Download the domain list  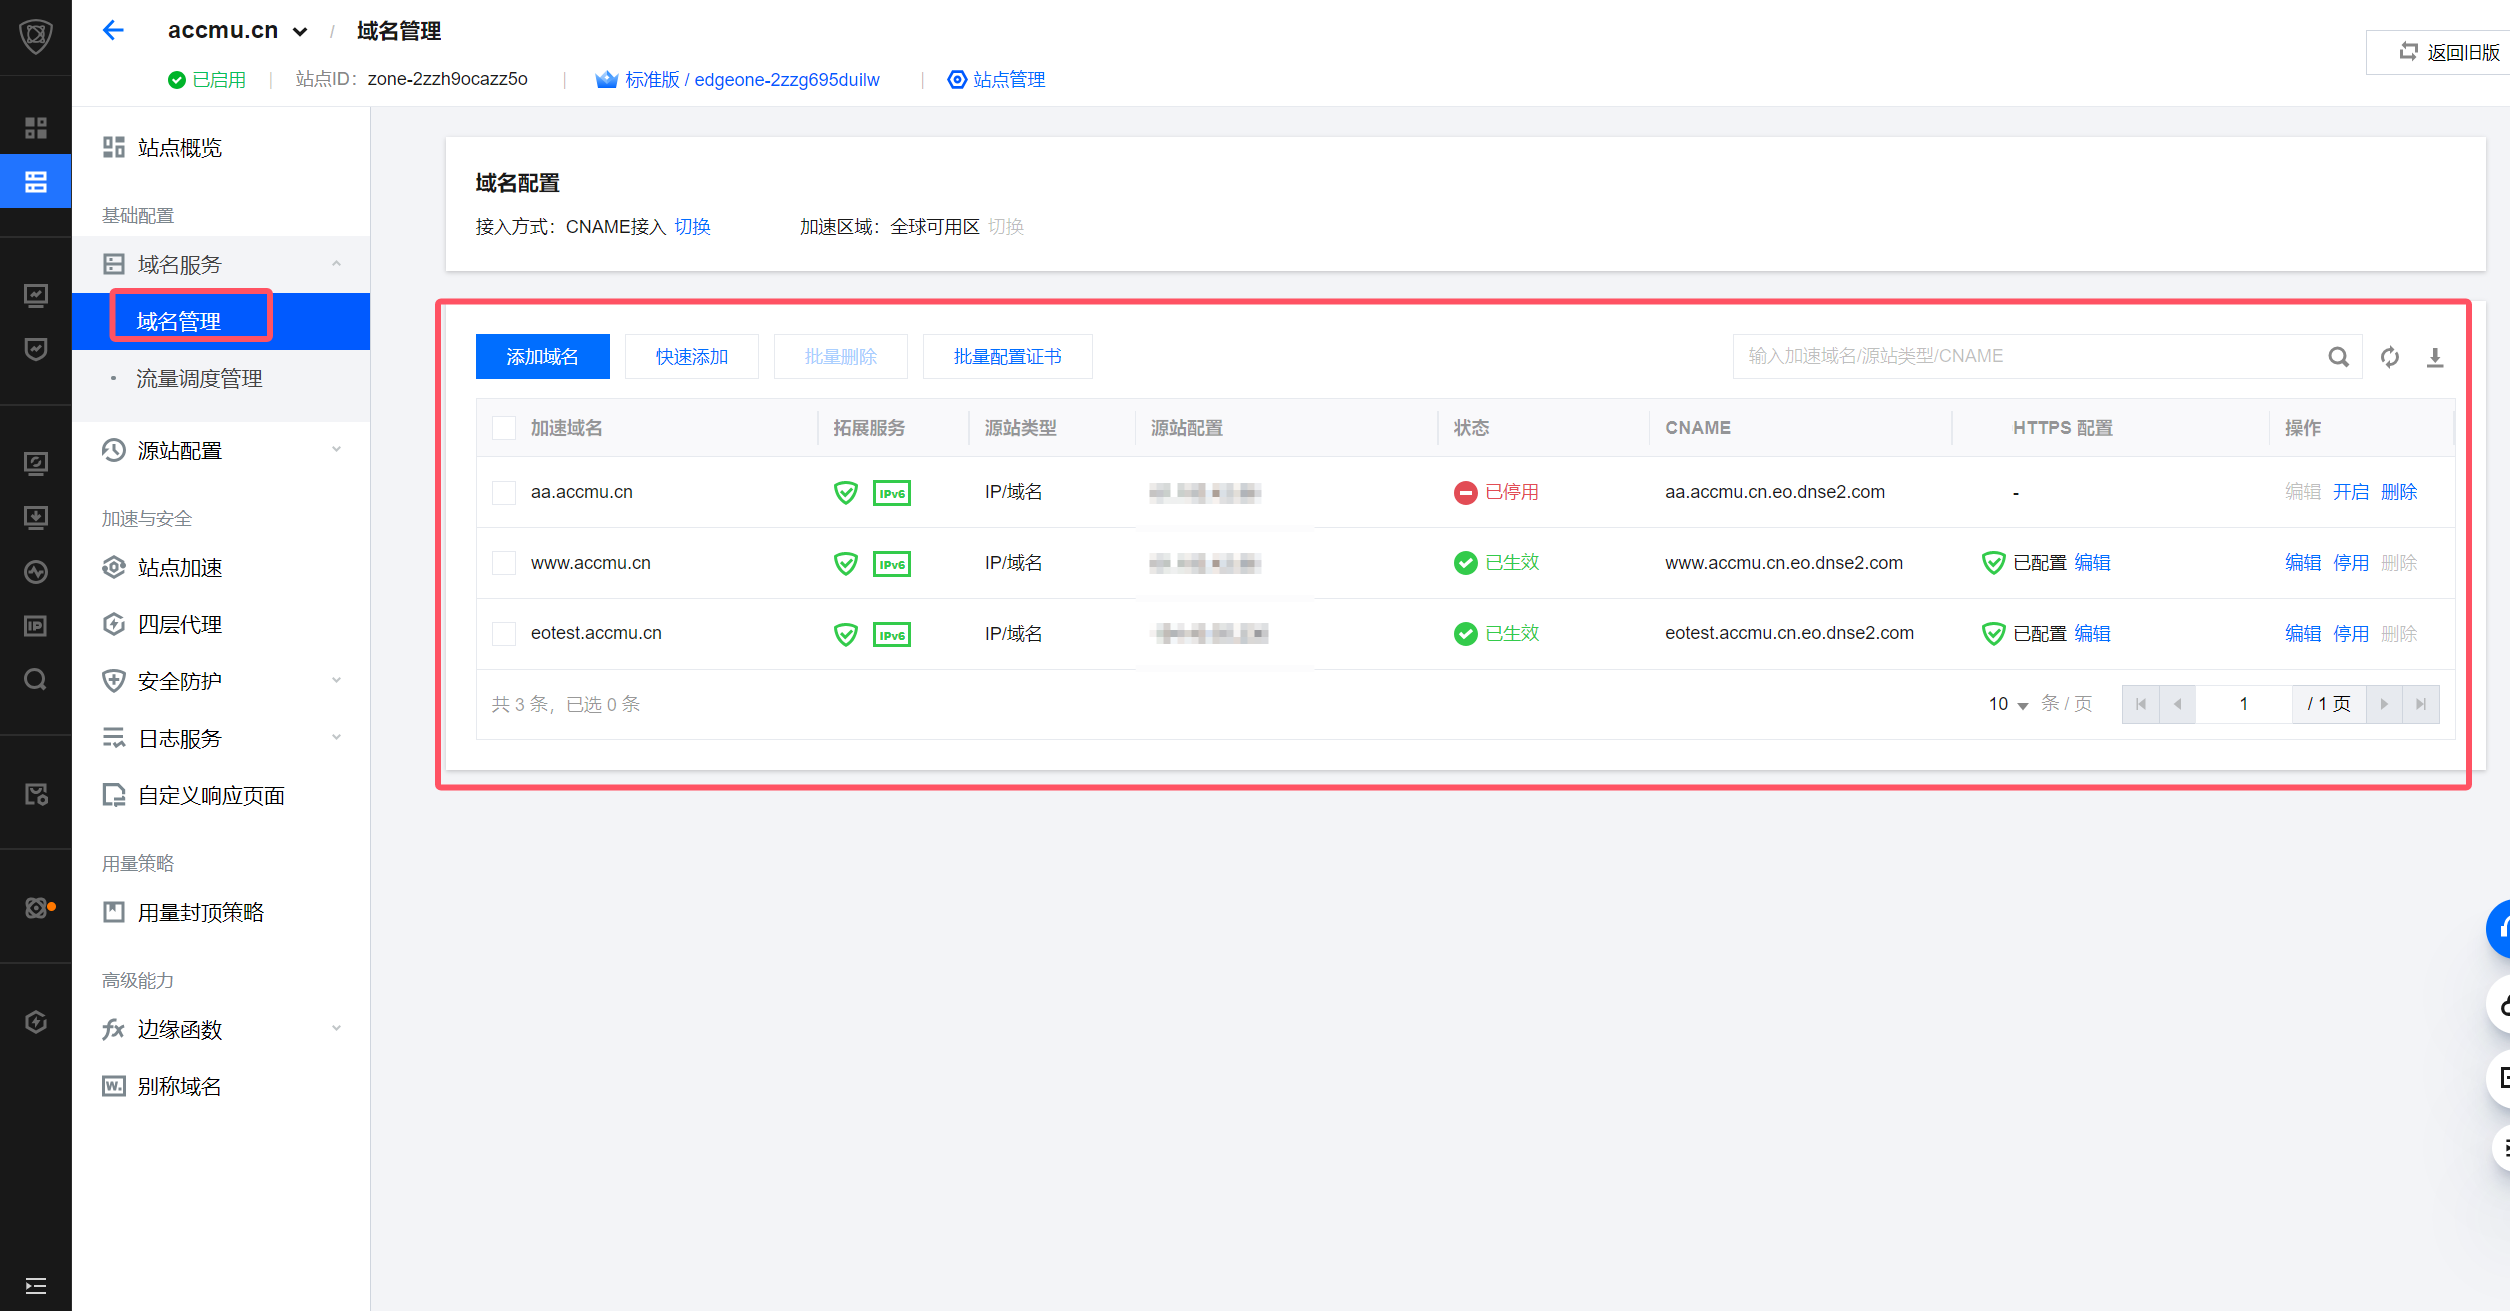pos(2435,357)
